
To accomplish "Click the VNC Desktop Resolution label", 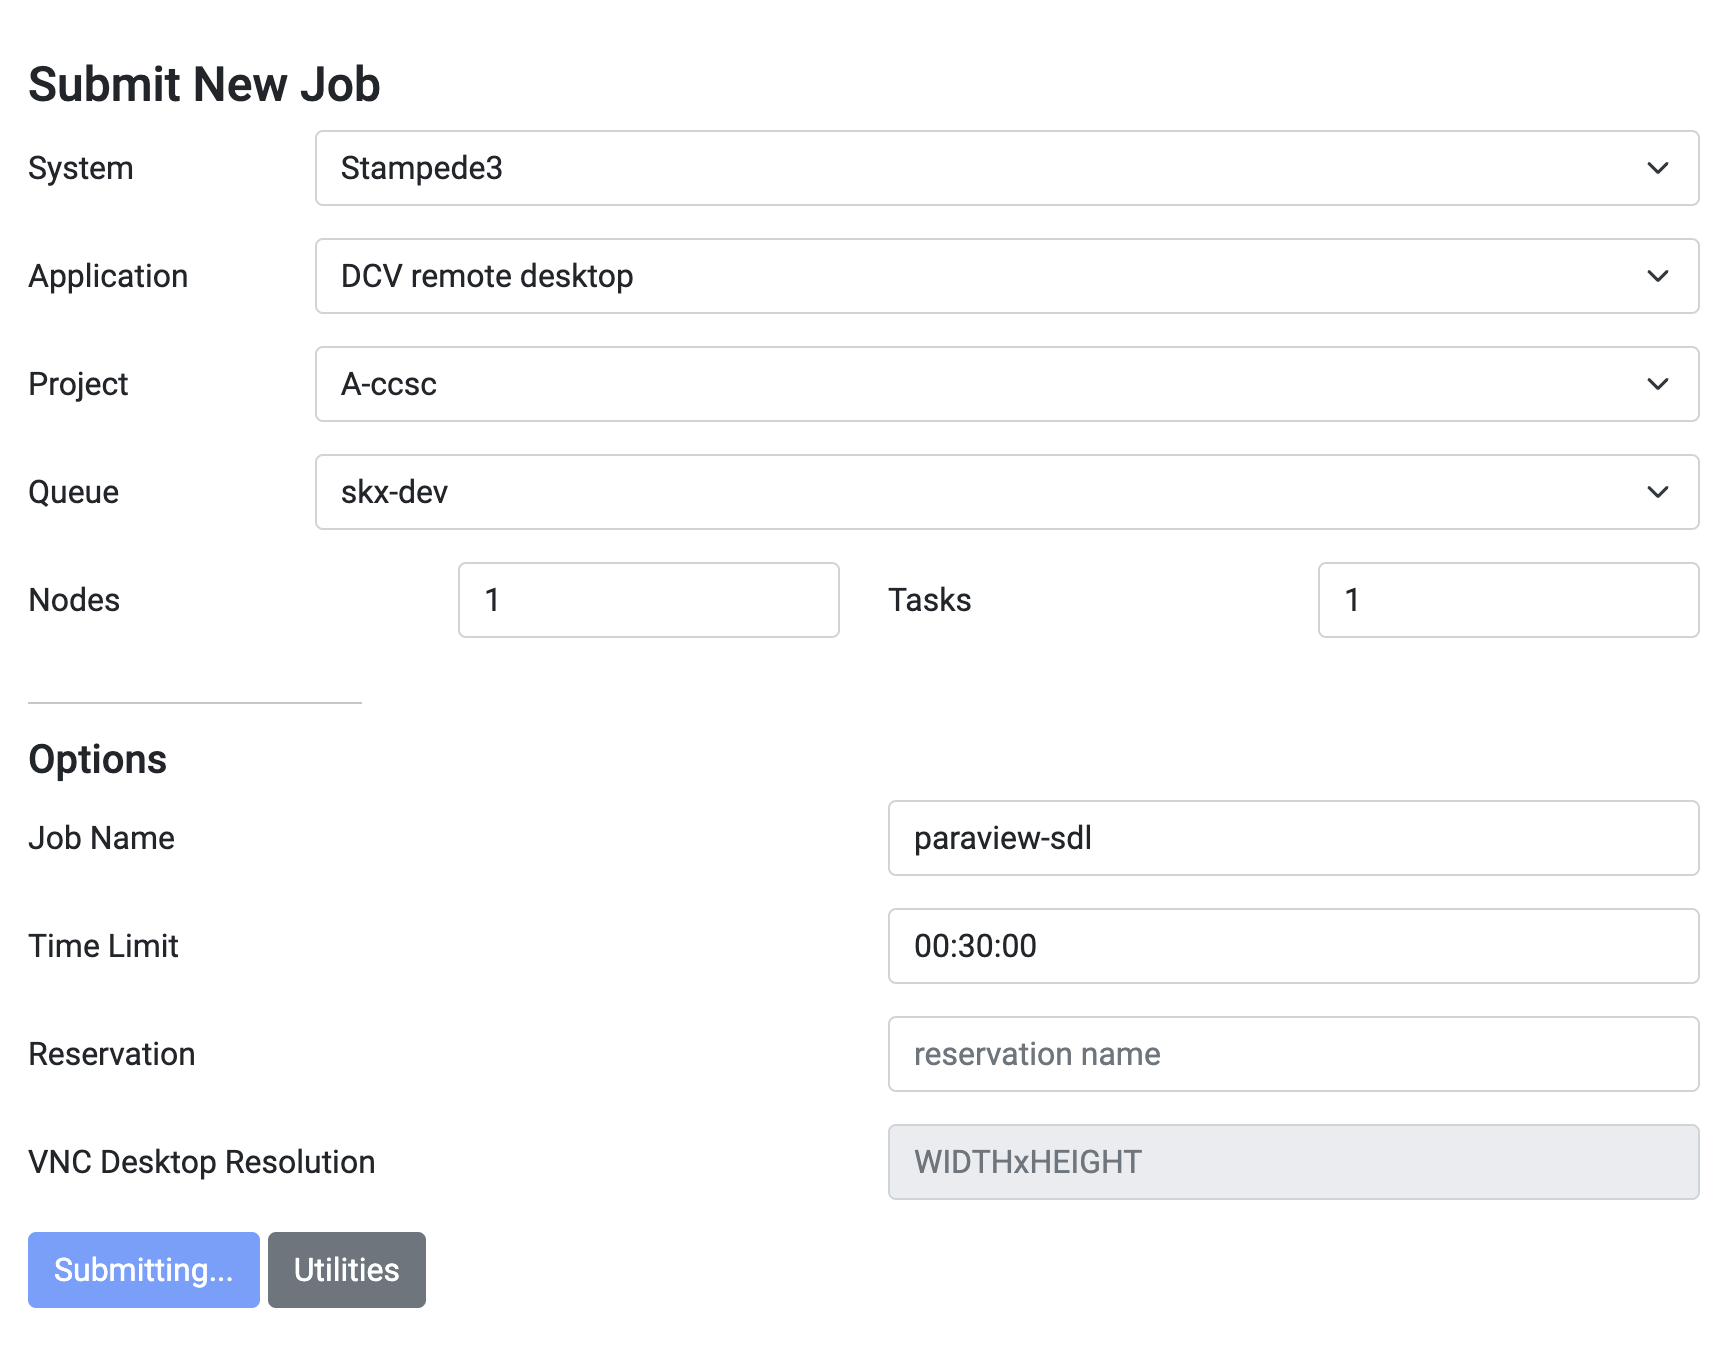I will 202,1162.
